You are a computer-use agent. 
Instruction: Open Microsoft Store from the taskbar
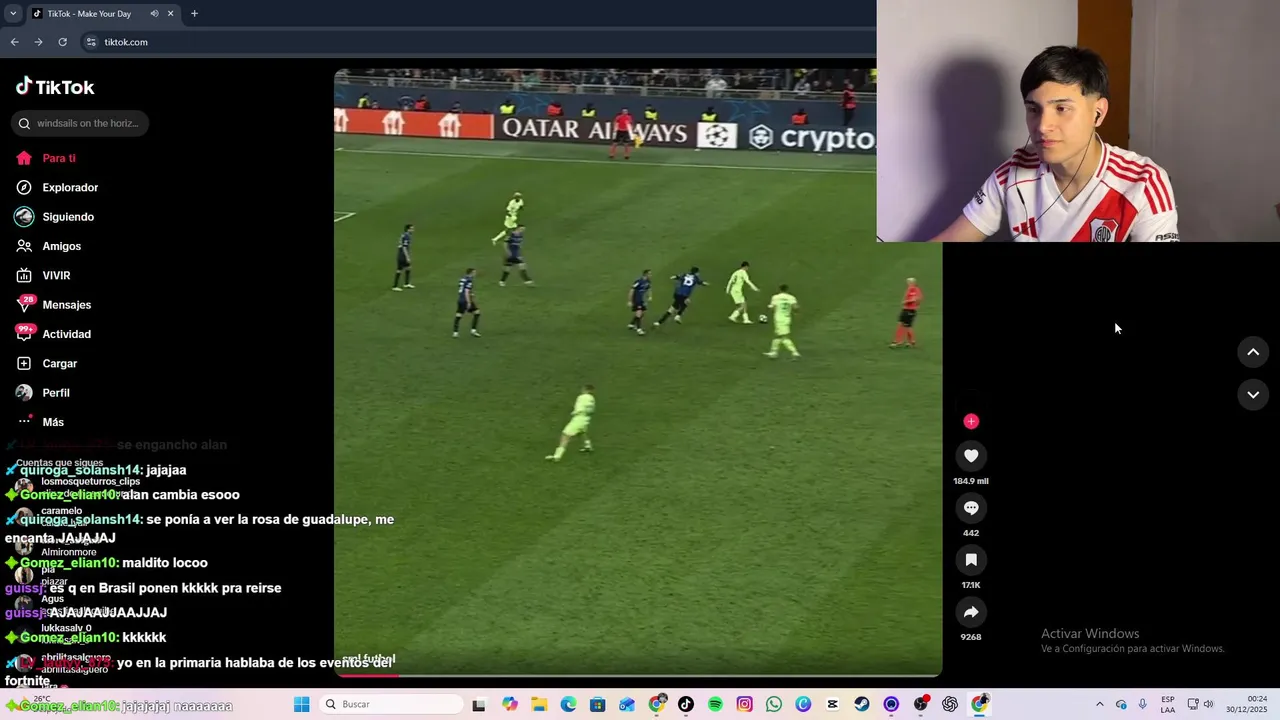click(597, 704)
